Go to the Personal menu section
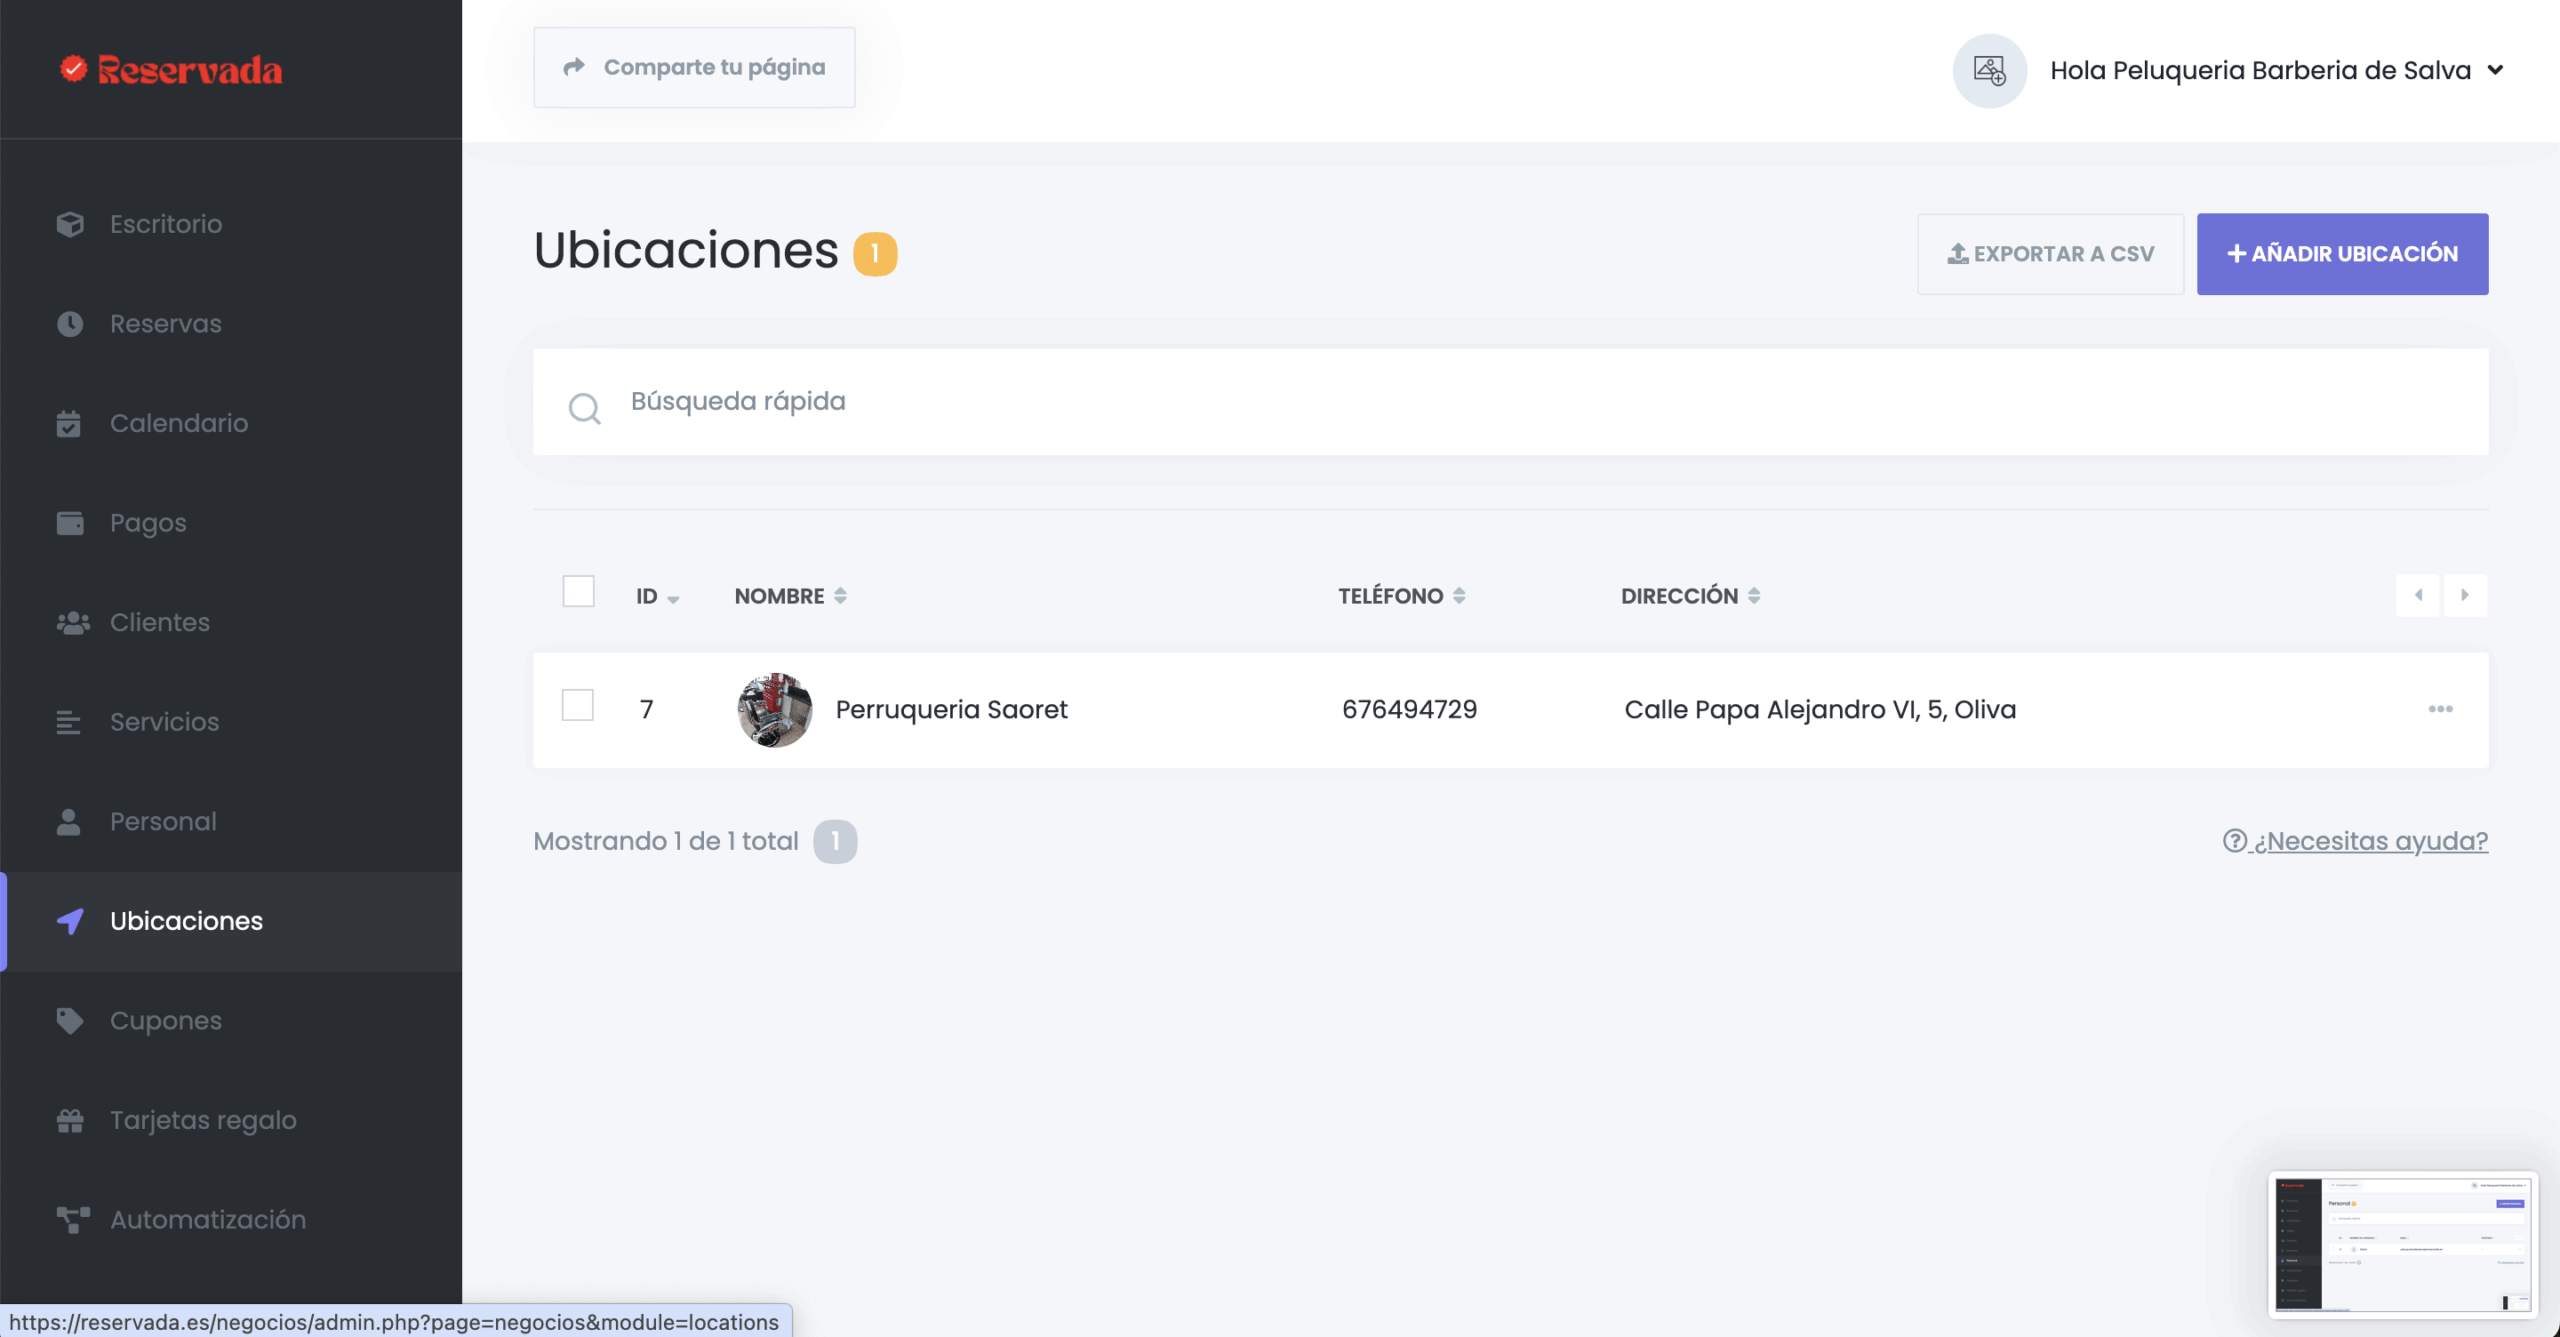Screen dimensions: 2560x1337 (163, 821)
